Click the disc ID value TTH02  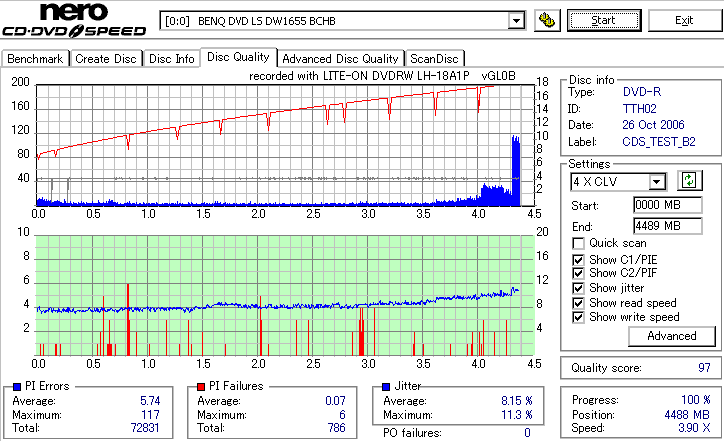pos(640,109)
